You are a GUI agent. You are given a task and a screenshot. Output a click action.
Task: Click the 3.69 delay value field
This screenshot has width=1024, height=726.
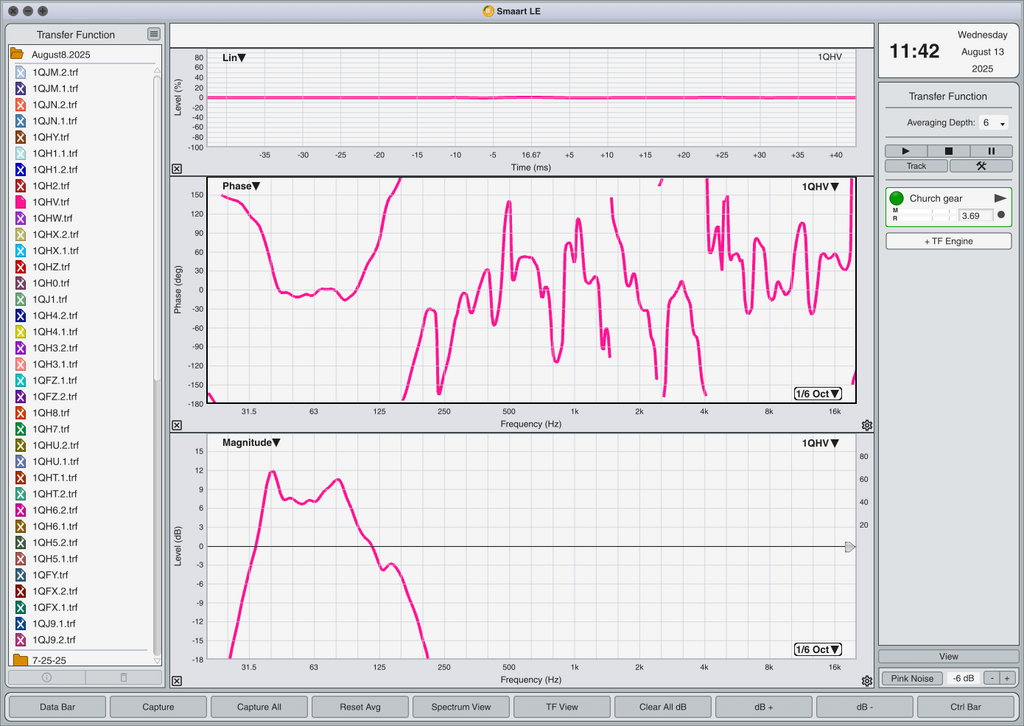point(975,215)
